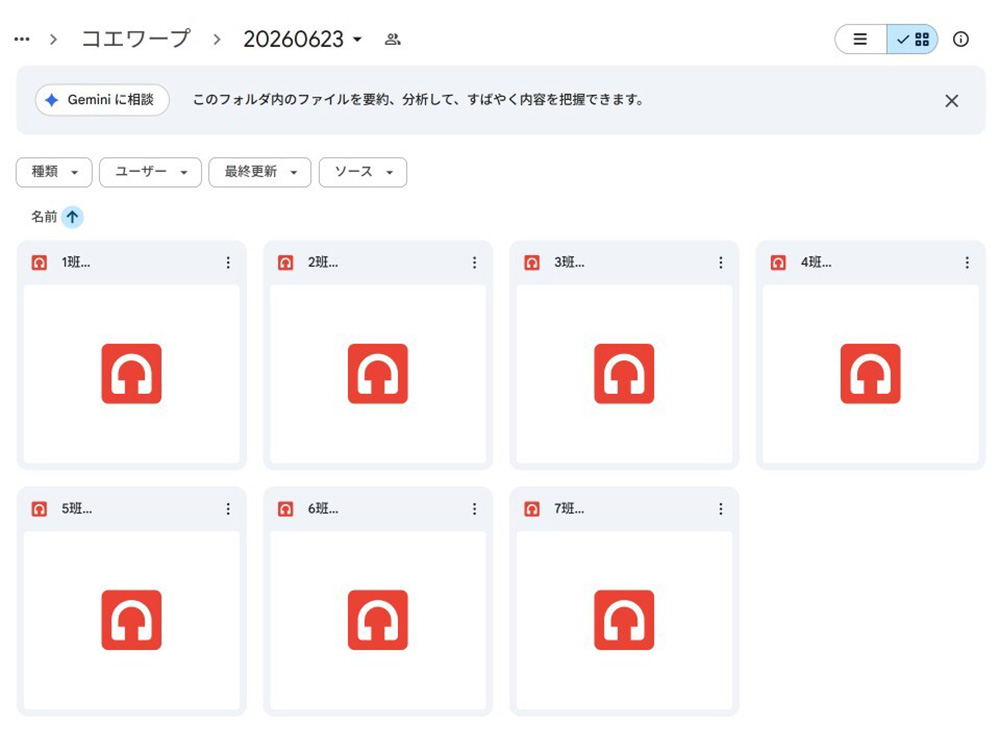Click the Gemini に相談 button
1000x750 pixels.
point(102,100)
